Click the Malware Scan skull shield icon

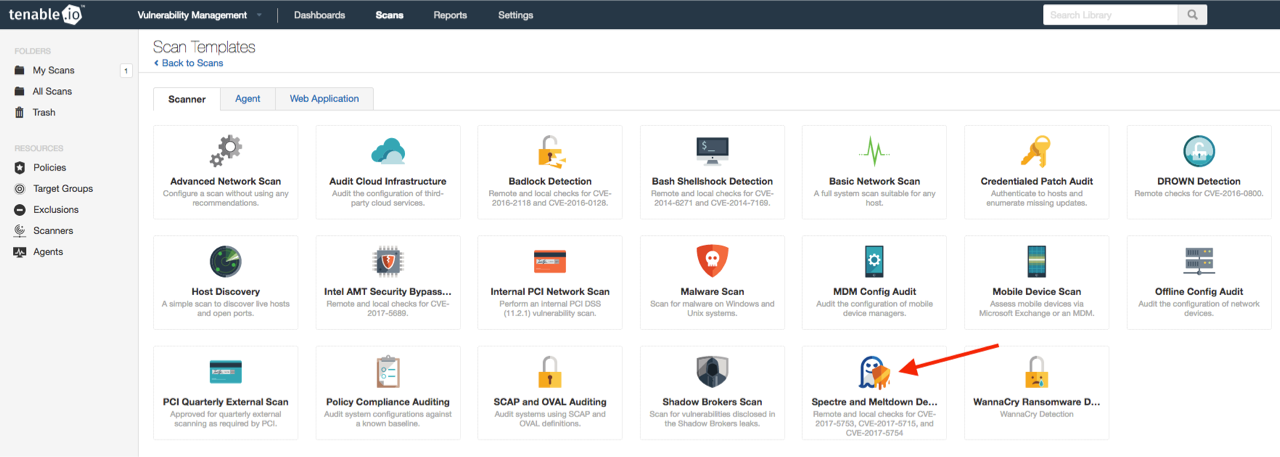pyautogui.click(x=712, y=262)
